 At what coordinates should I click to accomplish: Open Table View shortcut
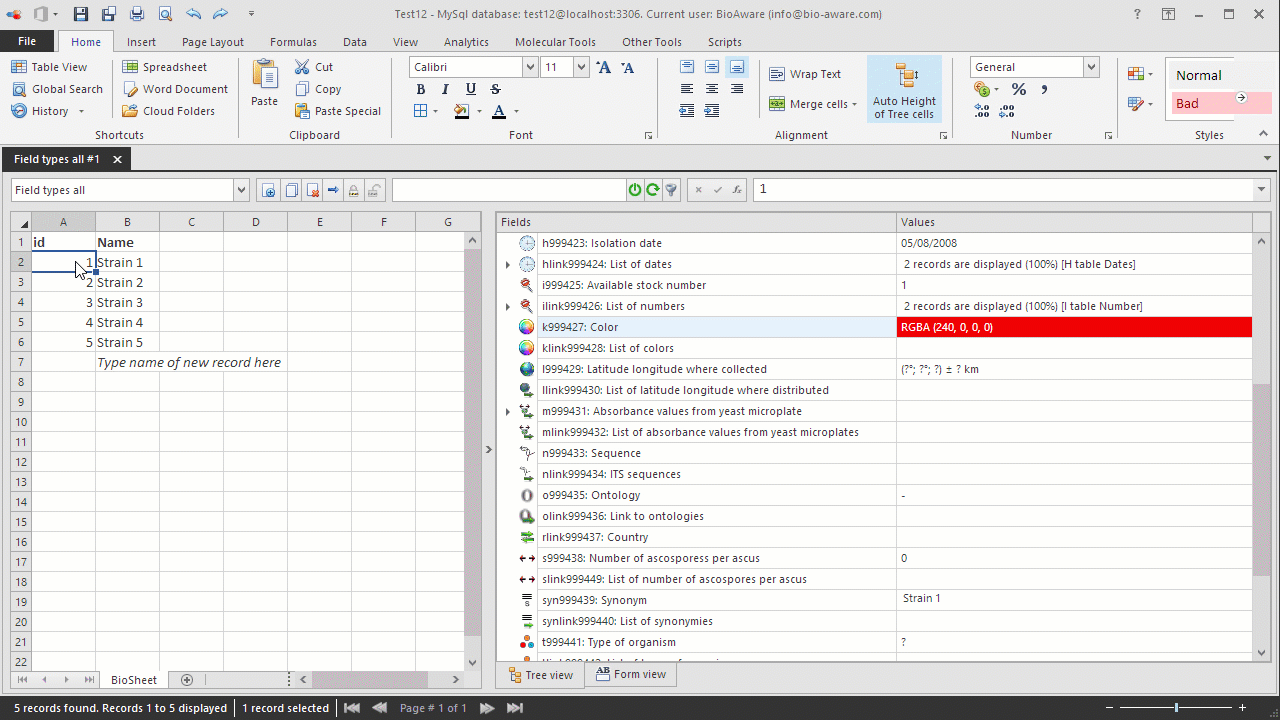pos(49,67)
